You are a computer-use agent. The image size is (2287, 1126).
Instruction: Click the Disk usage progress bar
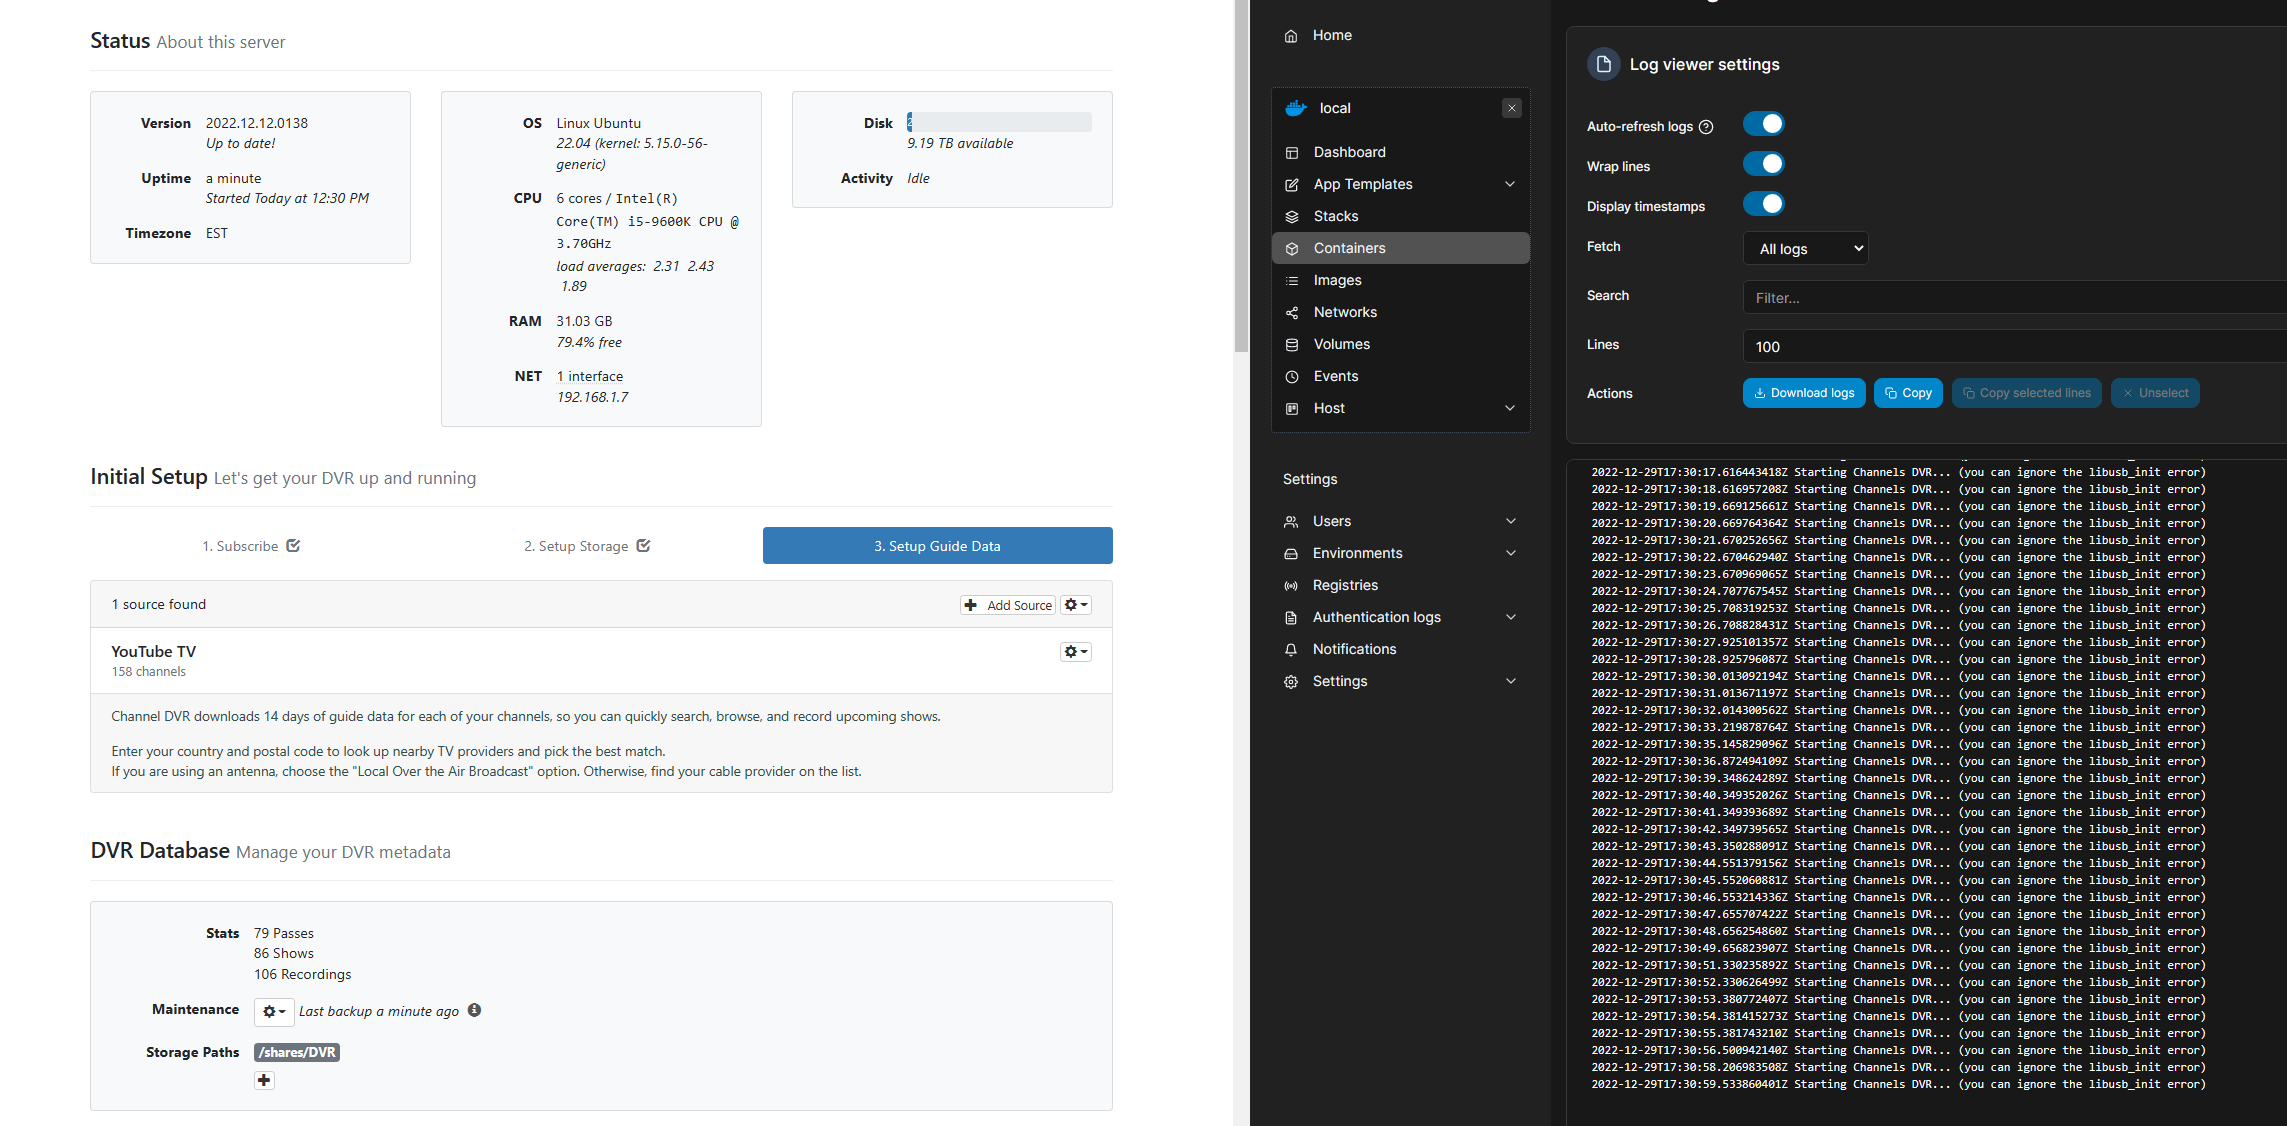[998, 122]
